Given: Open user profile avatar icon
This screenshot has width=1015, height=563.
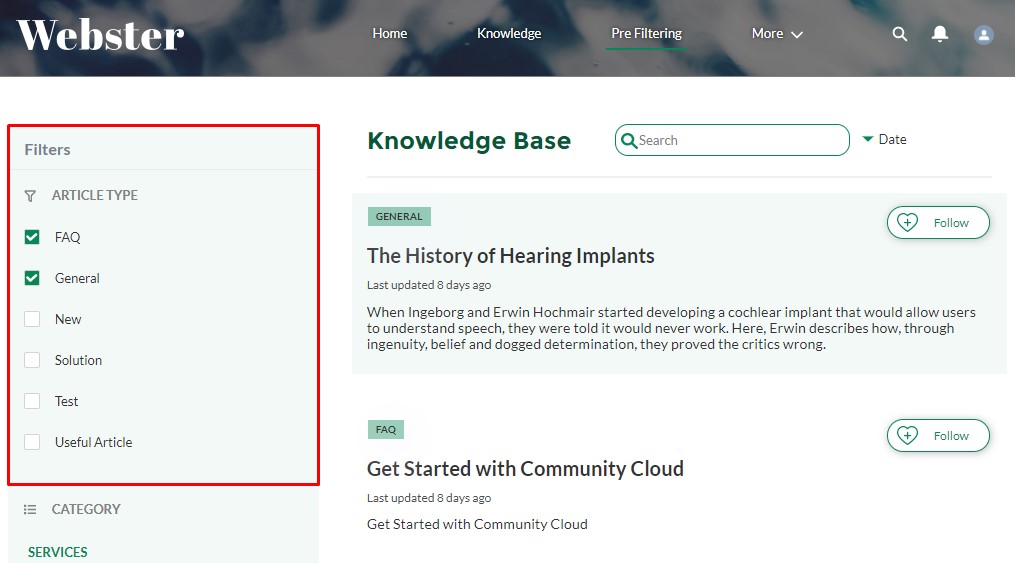Looking at the screenshot, I should point(983,34).
